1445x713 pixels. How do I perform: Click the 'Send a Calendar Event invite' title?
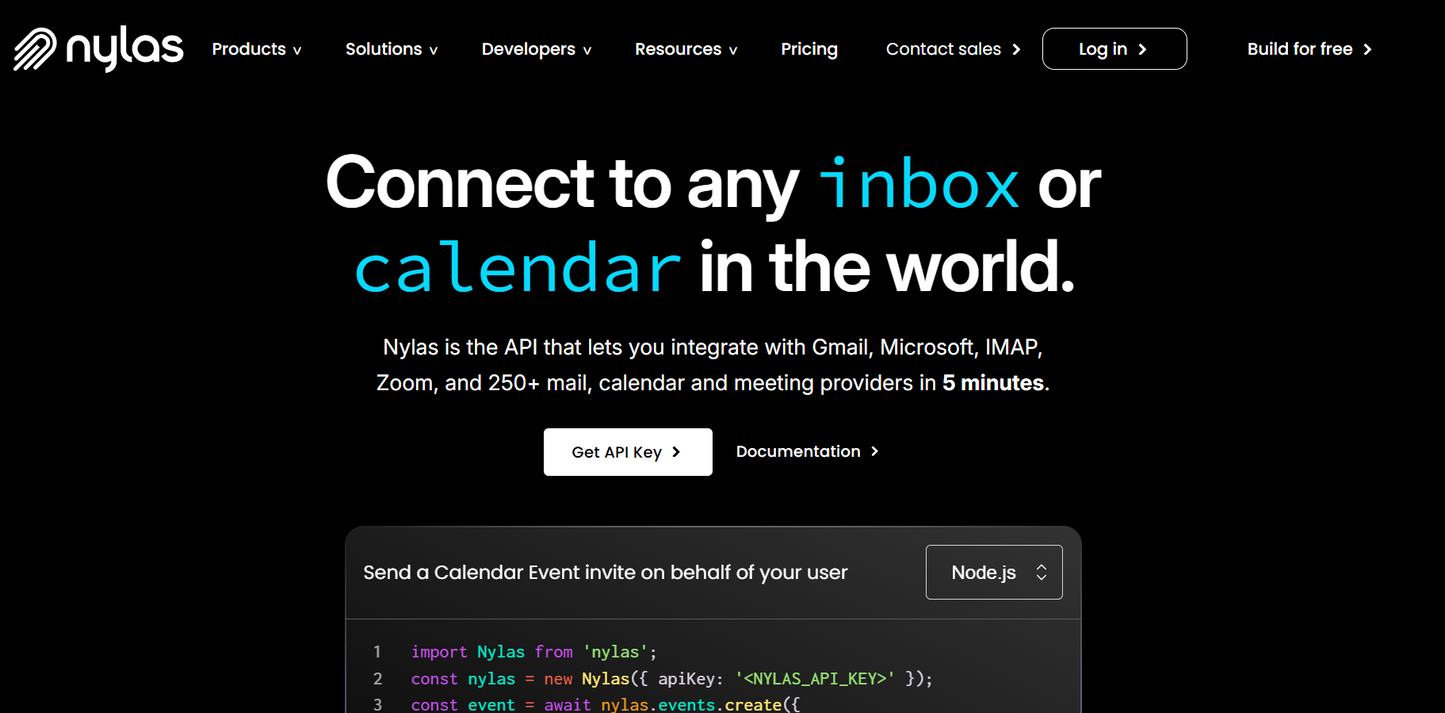(605, 572)
